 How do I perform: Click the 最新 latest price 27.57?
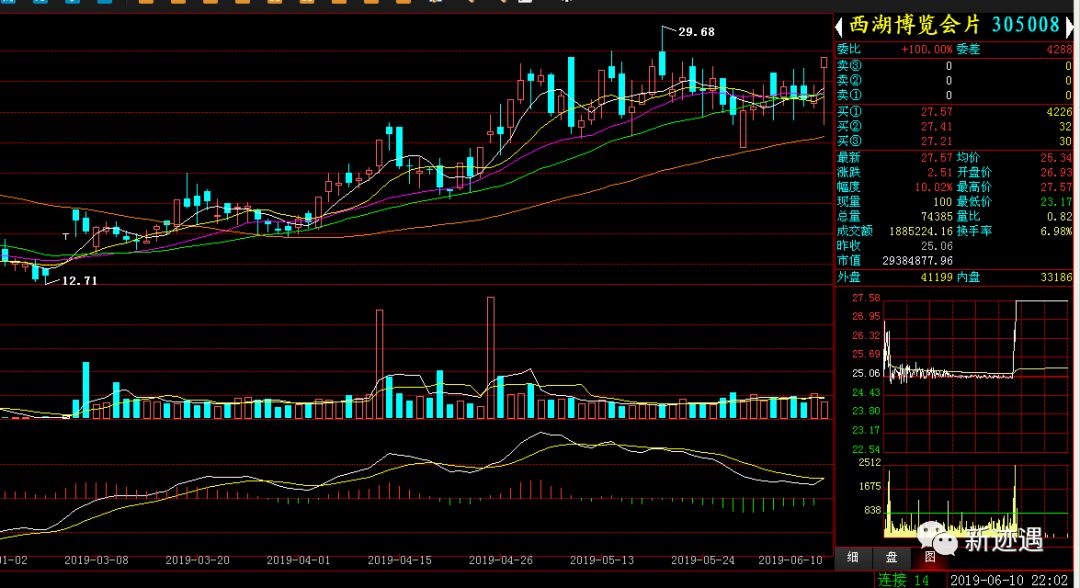[937, 158]
